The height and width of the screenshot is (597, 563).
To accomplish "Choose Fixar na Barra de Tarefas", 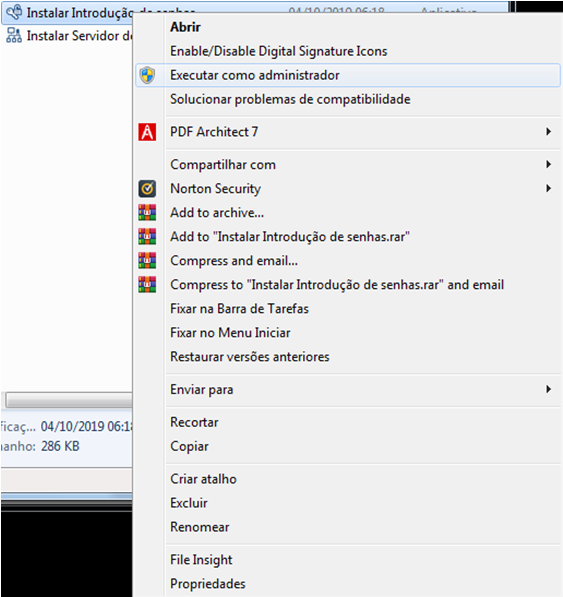I will pyautogui.click(x=239, y=308).
